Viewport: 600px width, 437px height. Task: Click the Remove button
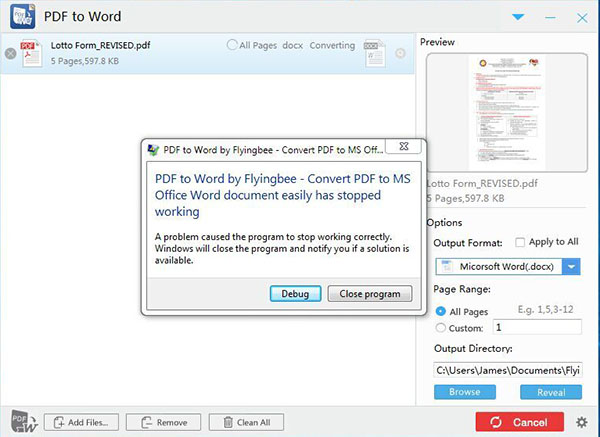coord(163,422)
